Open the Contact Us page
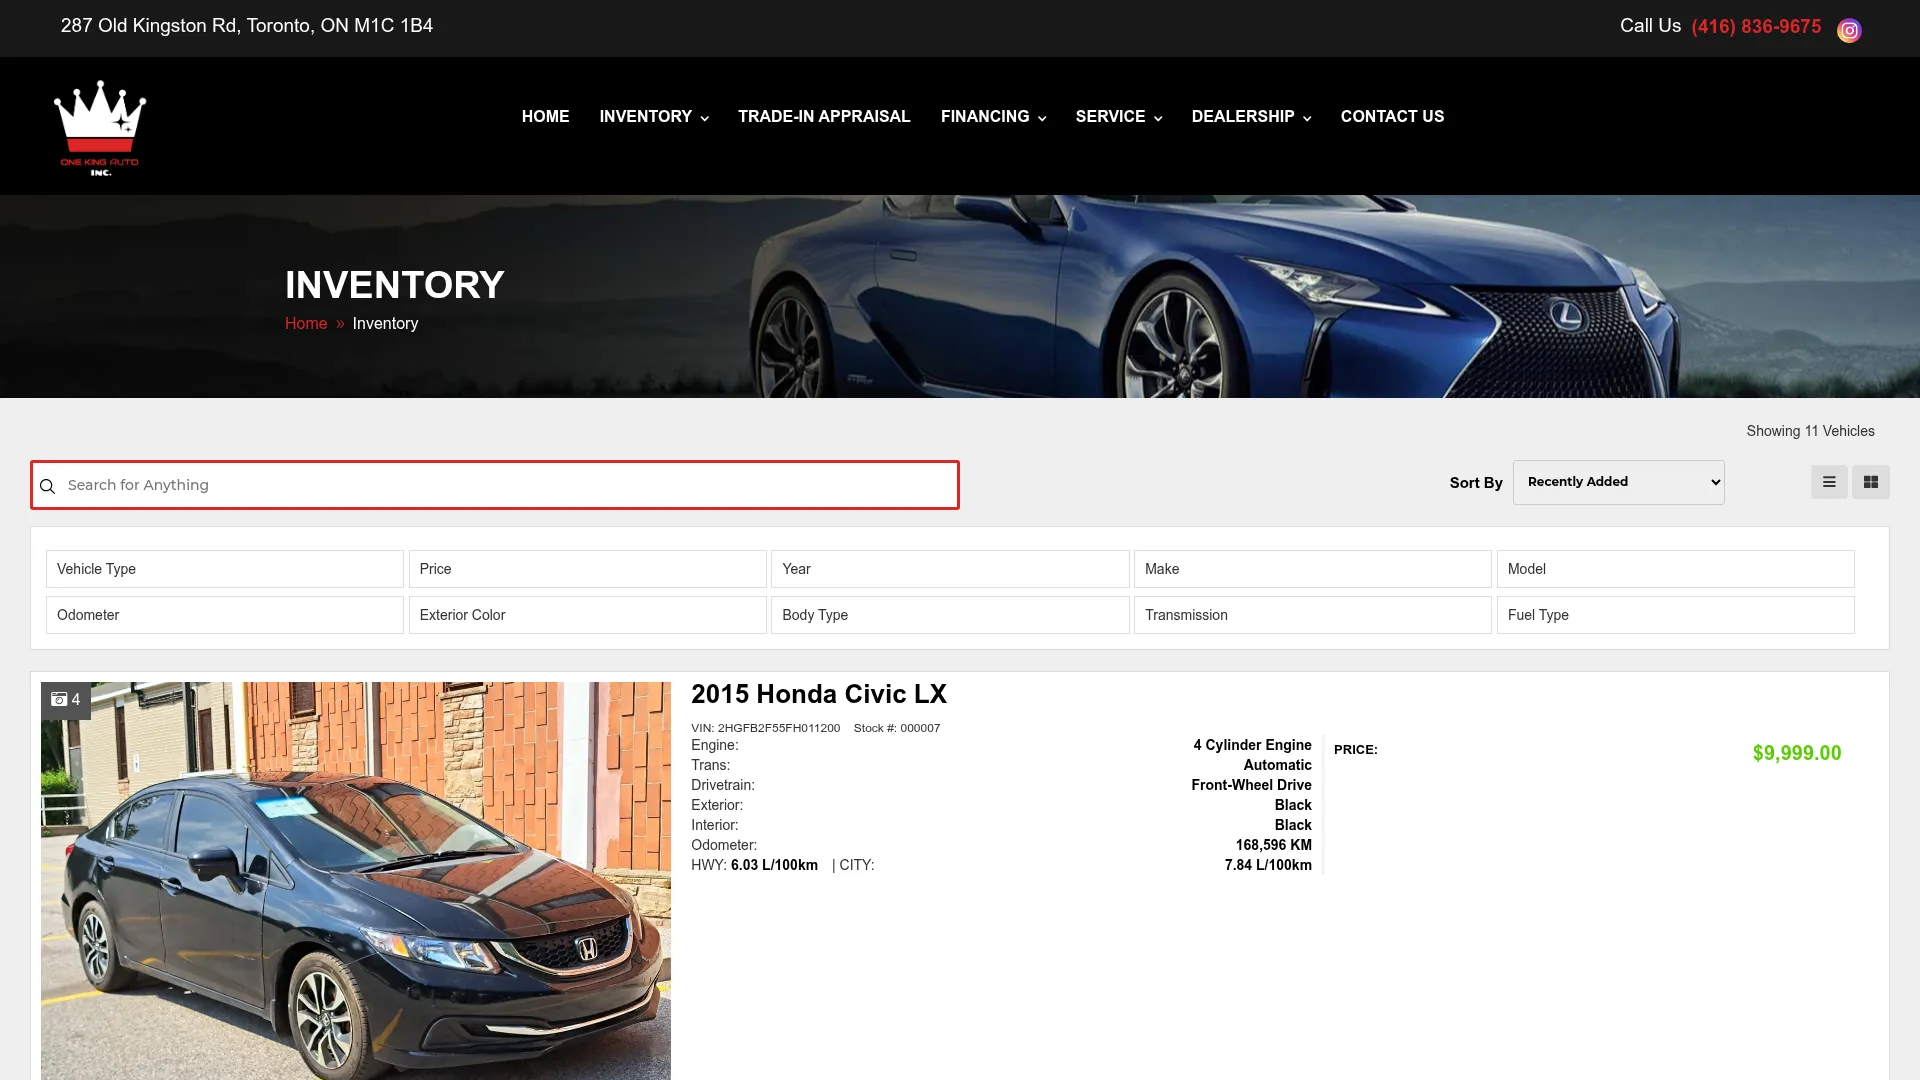1920x1080 pixels. [1392, 117]
